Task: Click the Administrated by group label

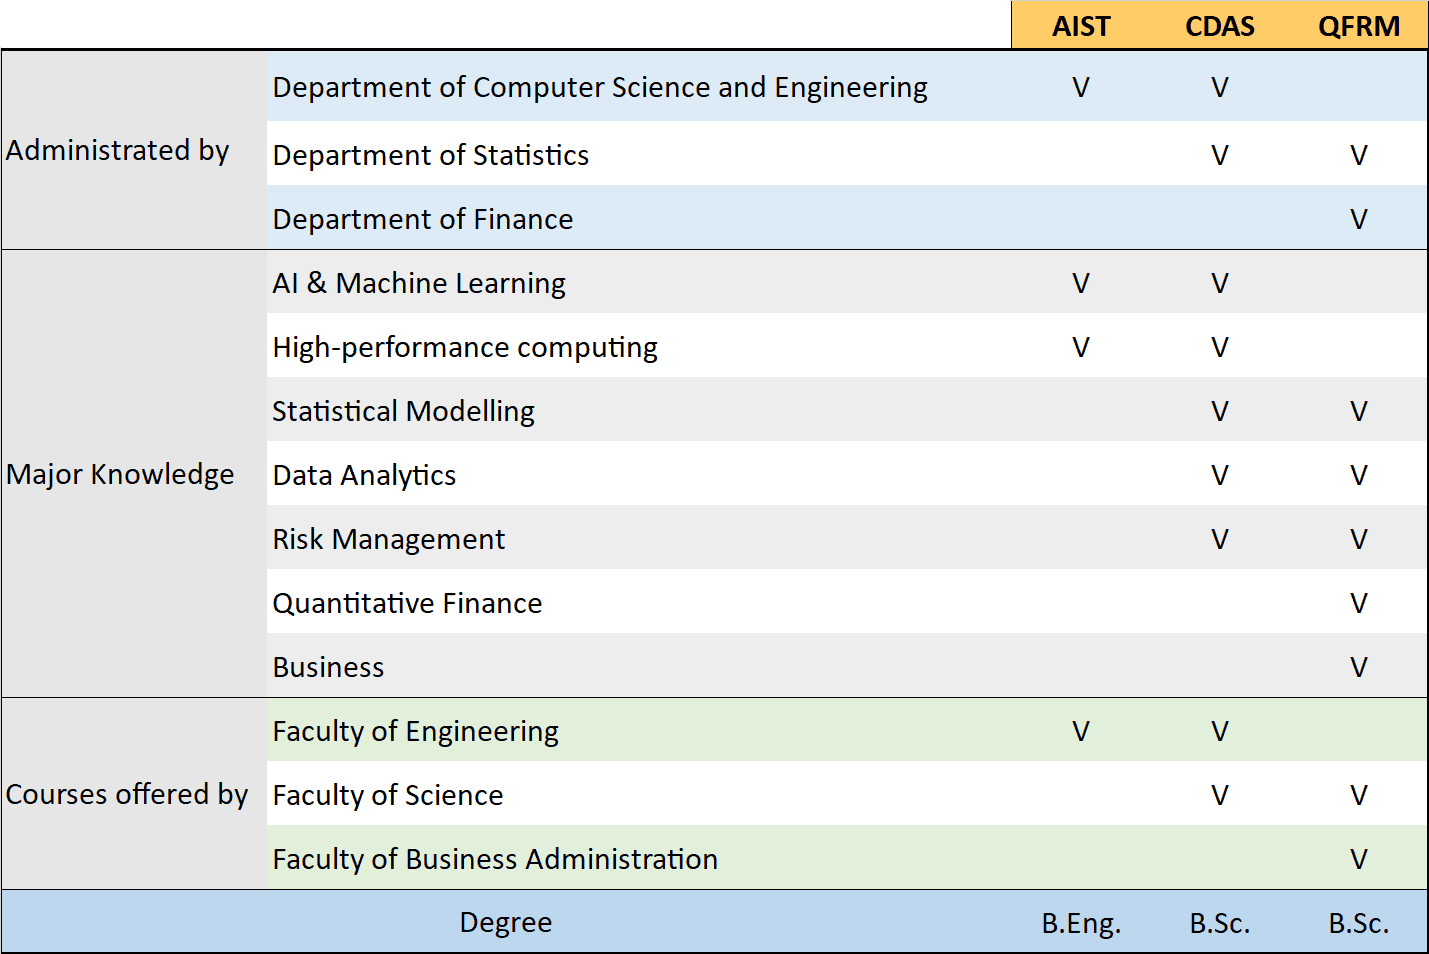Action: pyautogui.click(x=118, y=150)
